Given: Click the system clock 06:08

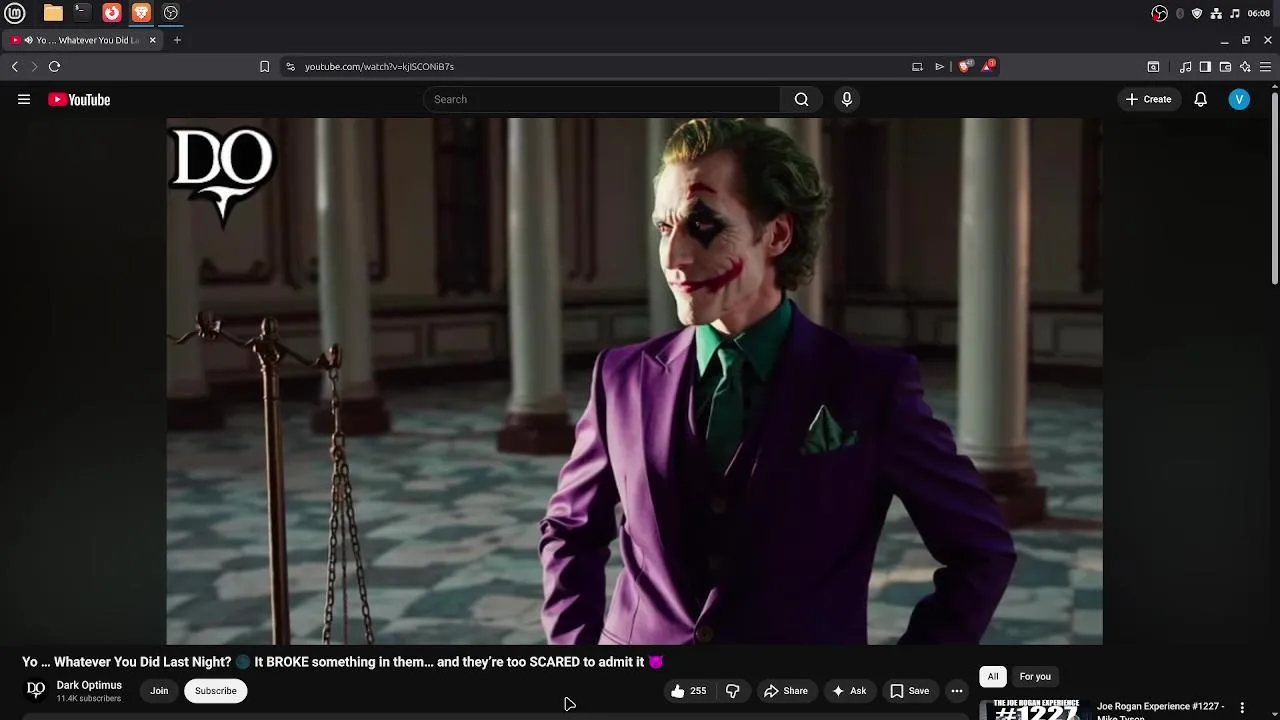Looking at the screenshot, I should pyautogui.click(x=1259, y=13).
